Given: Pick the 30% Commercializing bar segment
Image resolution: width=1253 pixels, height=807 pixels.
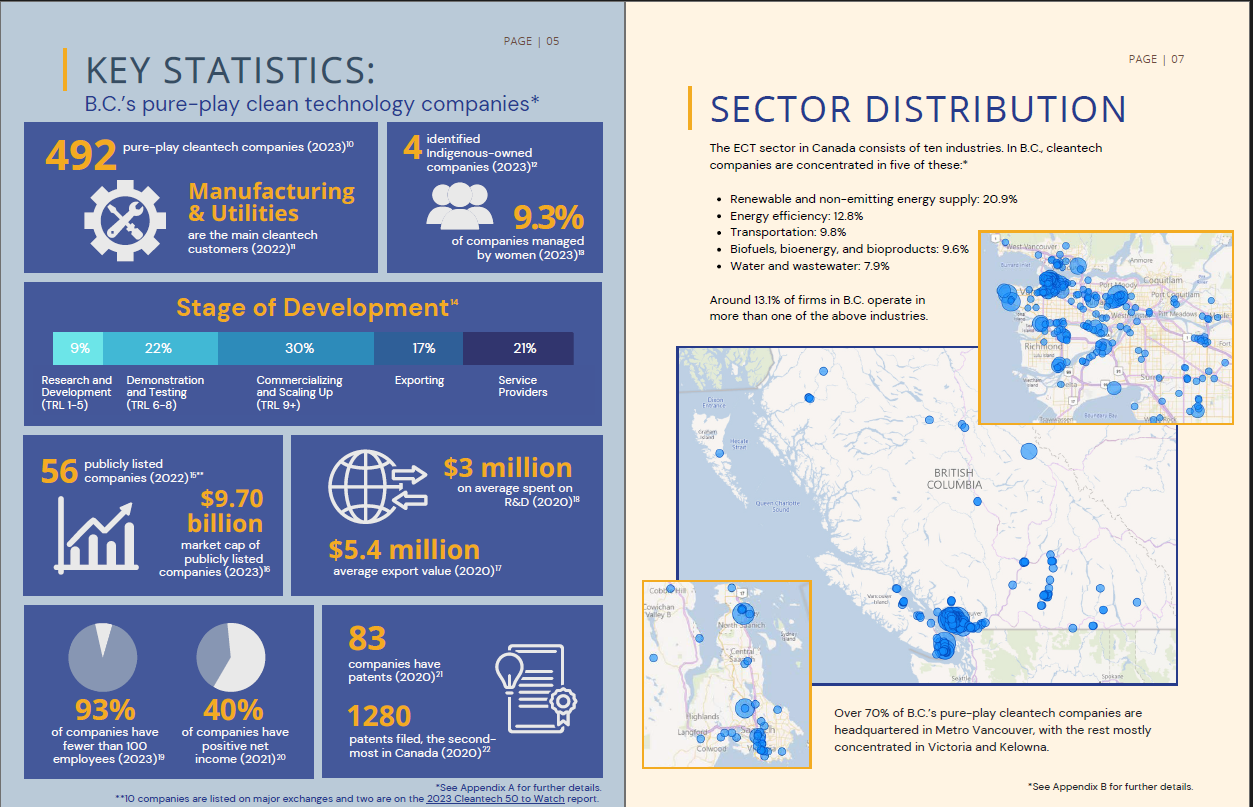Looking at the screenshot, I should [x=297, y=348].
